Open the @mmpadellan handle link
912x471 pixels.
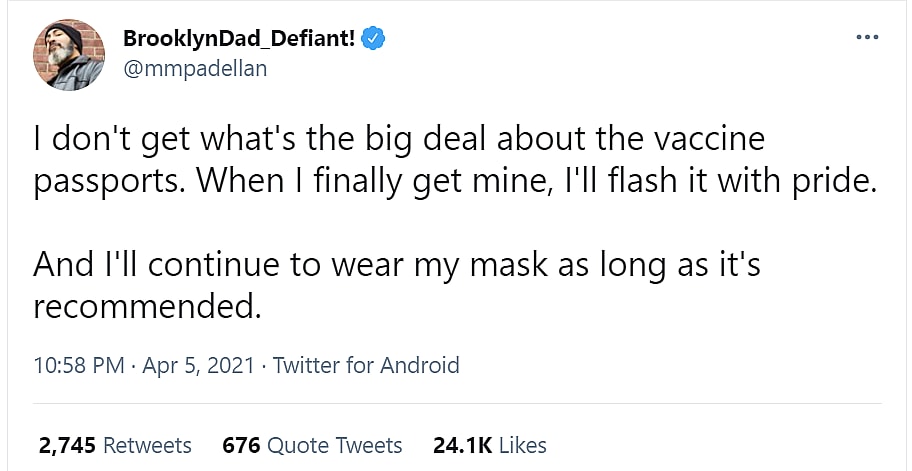tap(194, 68)
